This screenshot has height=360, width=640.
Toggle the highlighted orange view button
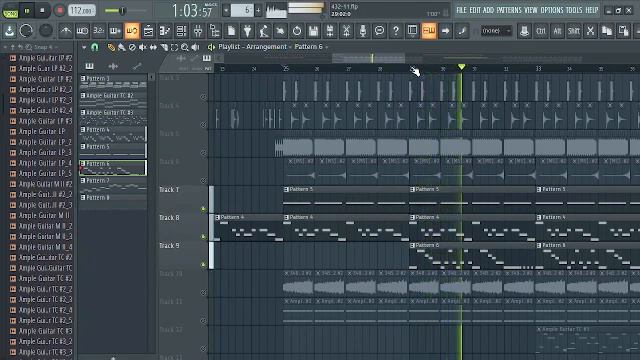point(429,31)
